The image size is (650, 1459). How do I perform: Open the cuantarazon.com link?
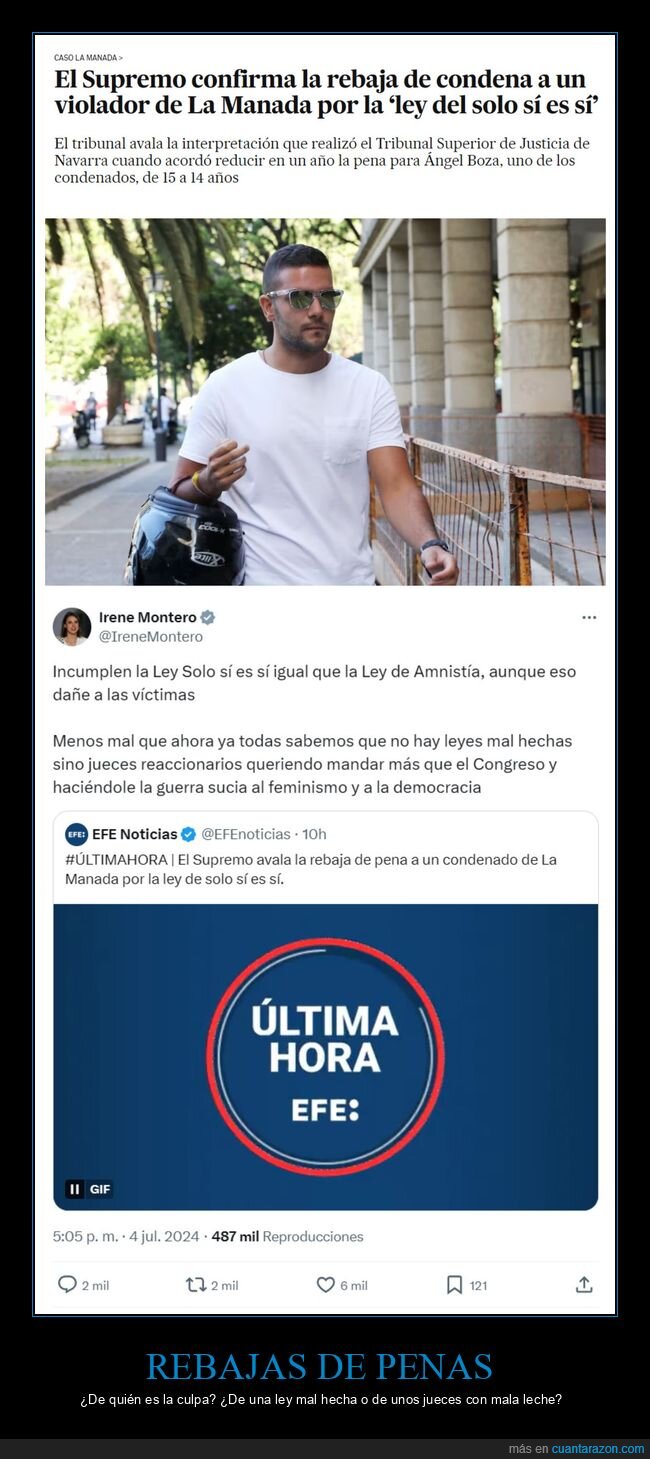coord(598,1449)
